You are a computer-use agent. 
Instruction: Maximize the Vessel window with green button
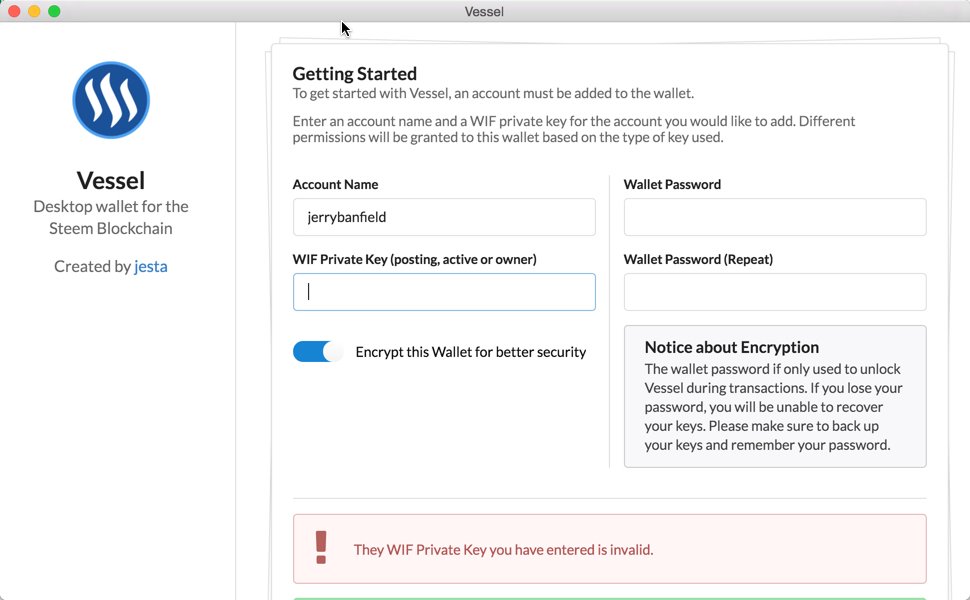54,11
